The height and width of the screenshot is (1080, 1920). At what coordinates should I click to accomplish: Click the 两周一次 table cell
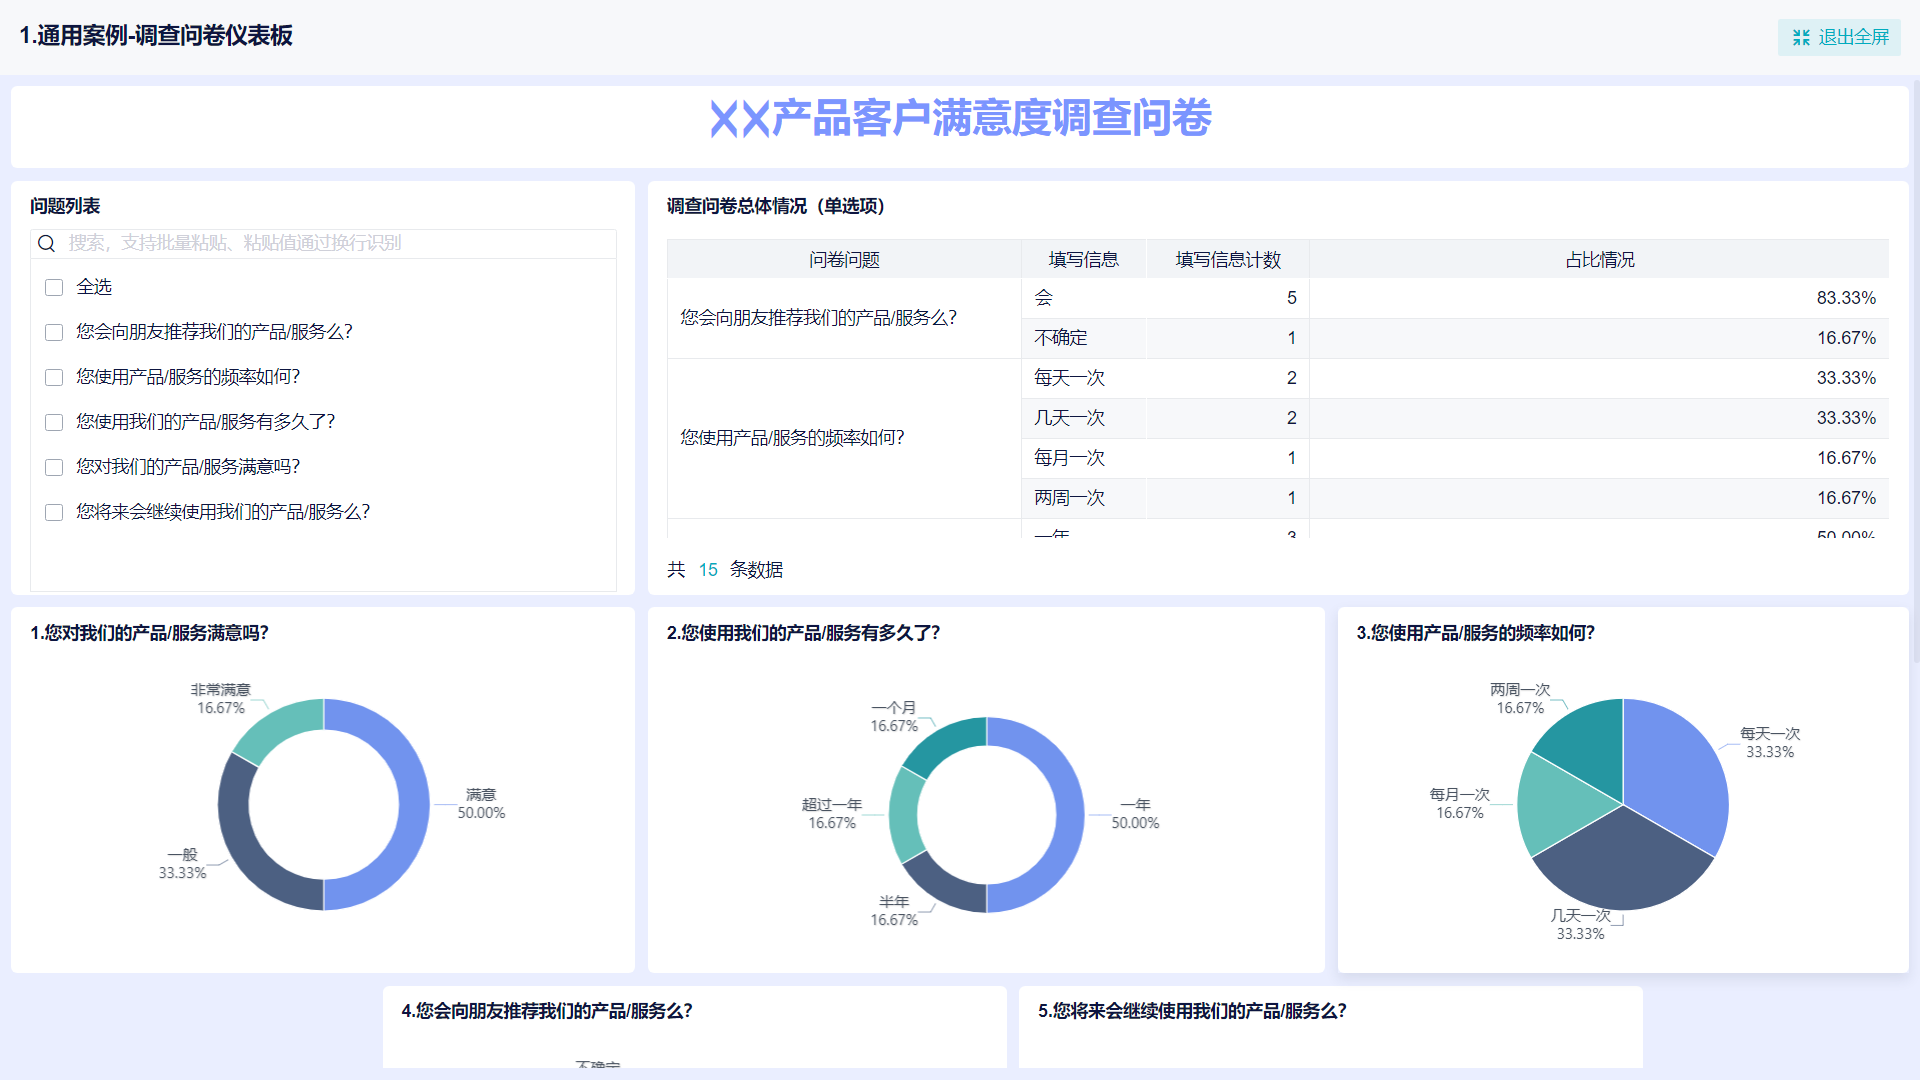(x=1083, y=498)
